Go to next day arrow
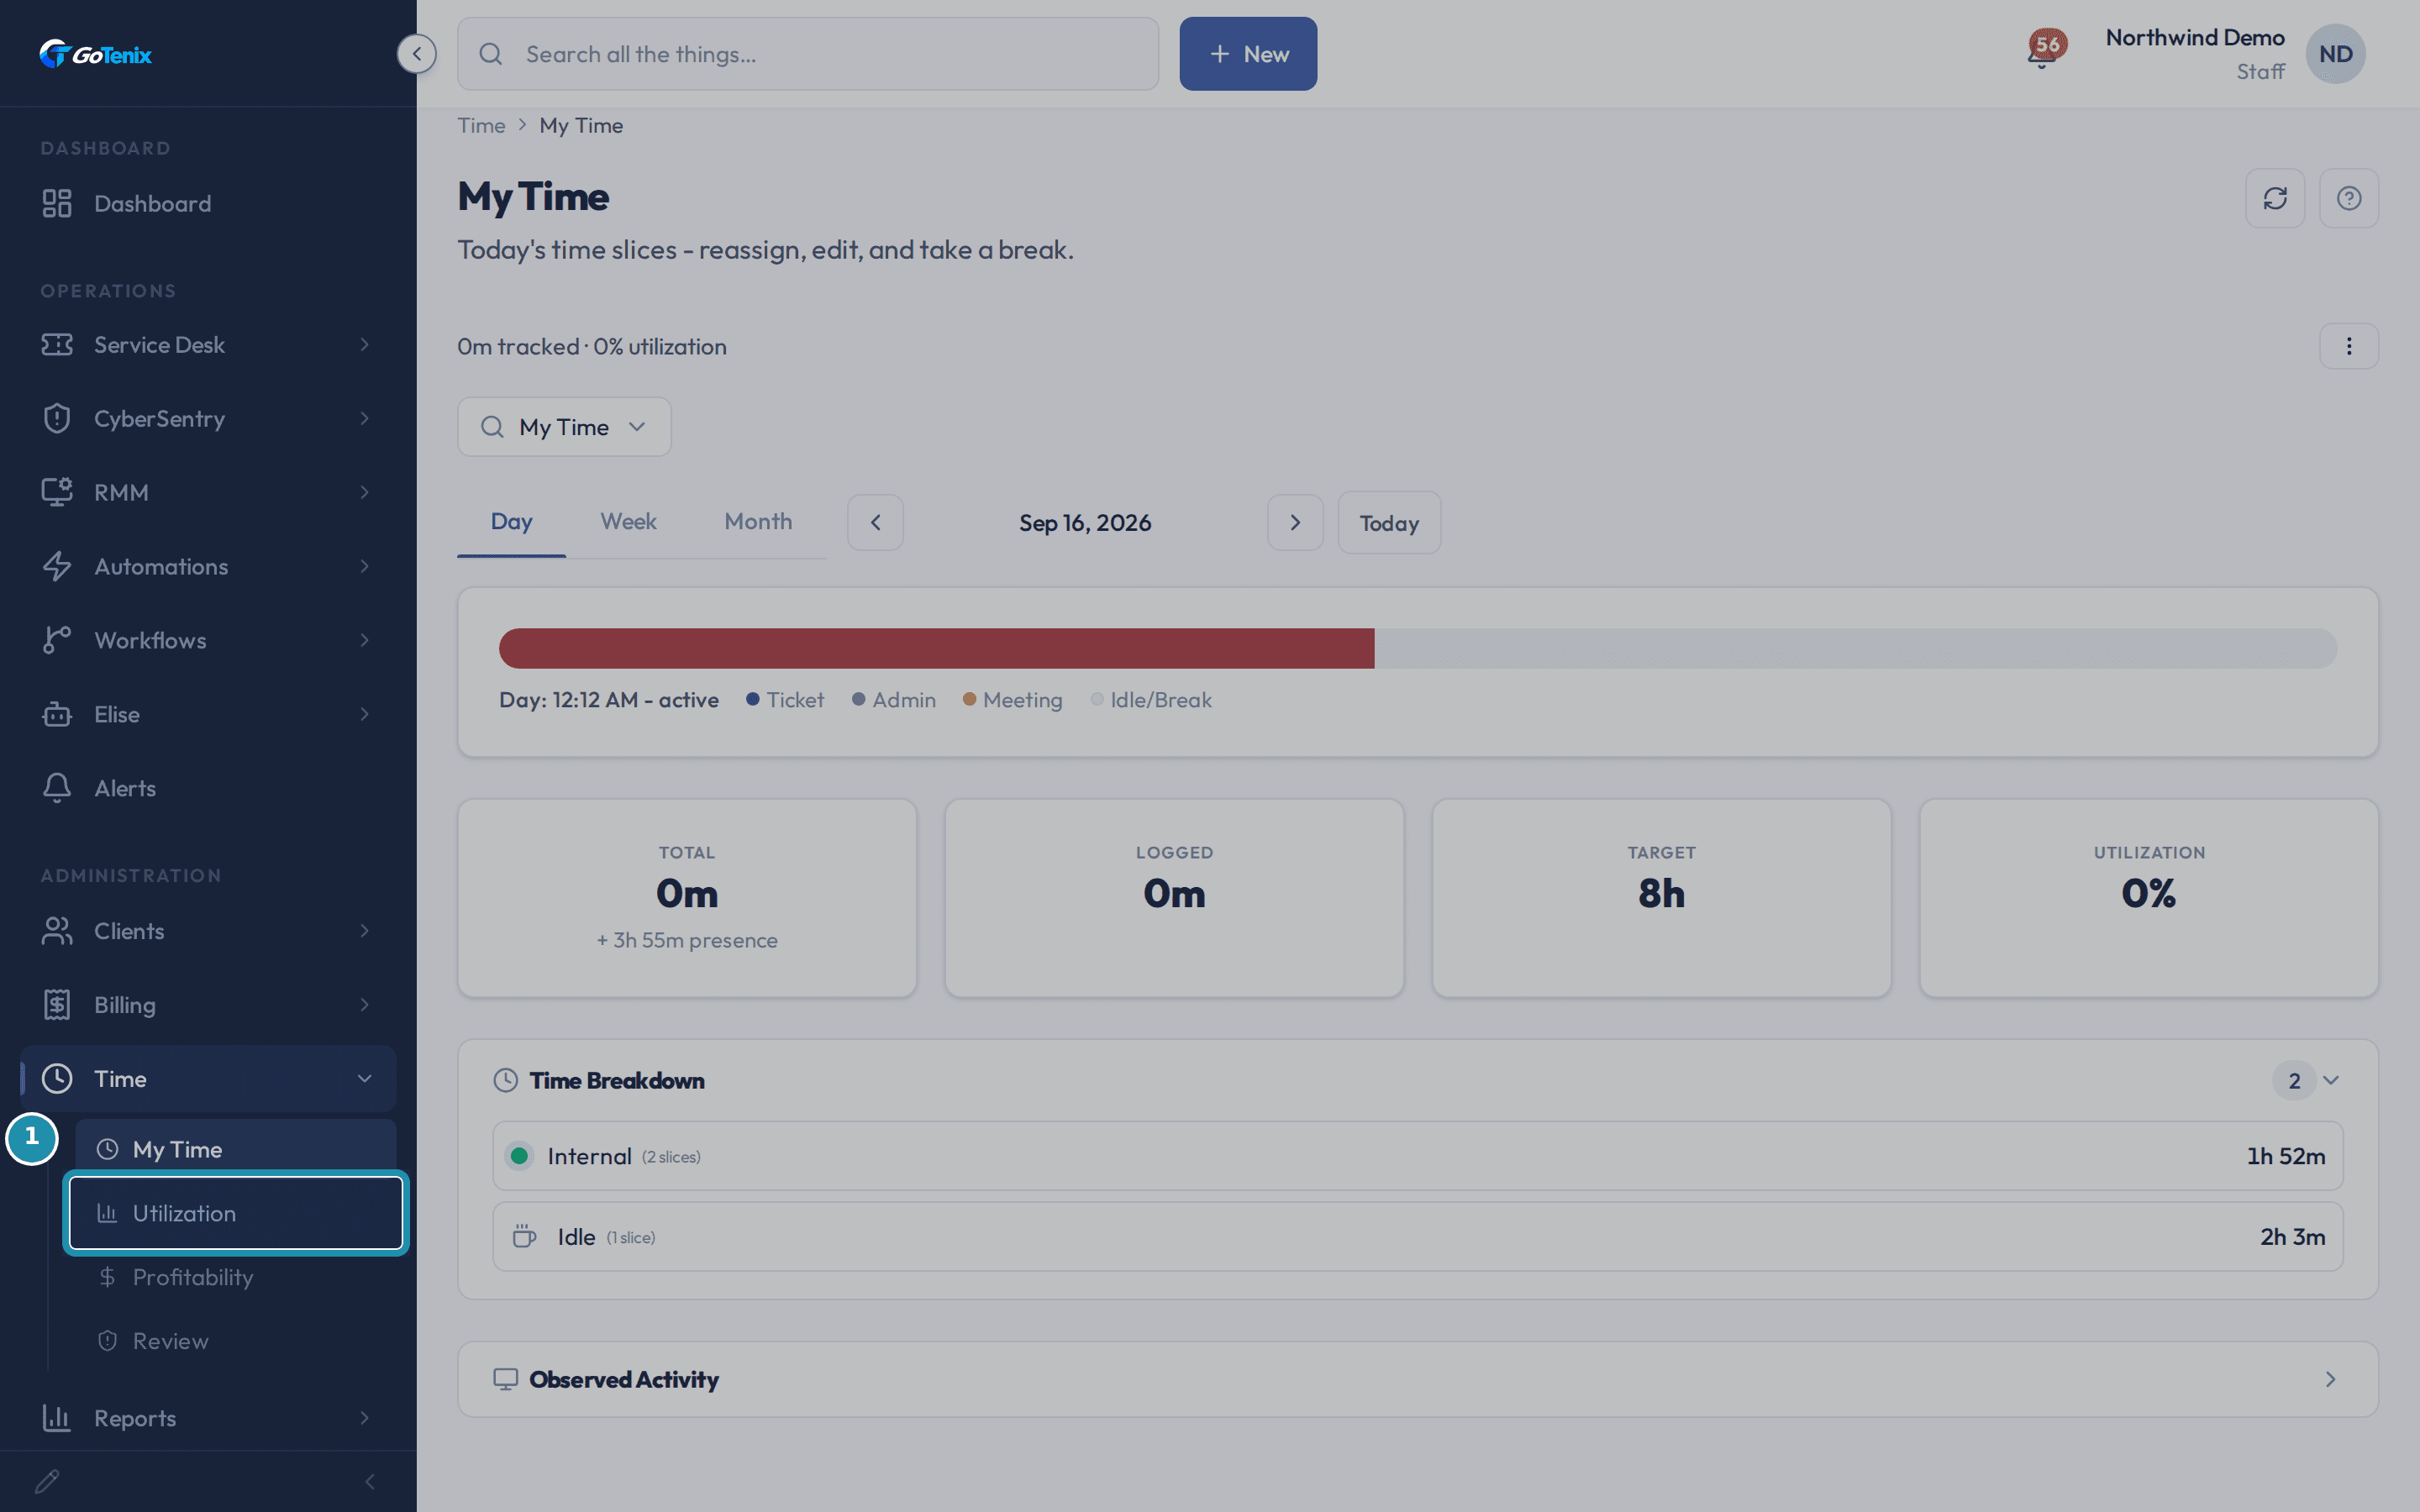 pos(1295,522)
